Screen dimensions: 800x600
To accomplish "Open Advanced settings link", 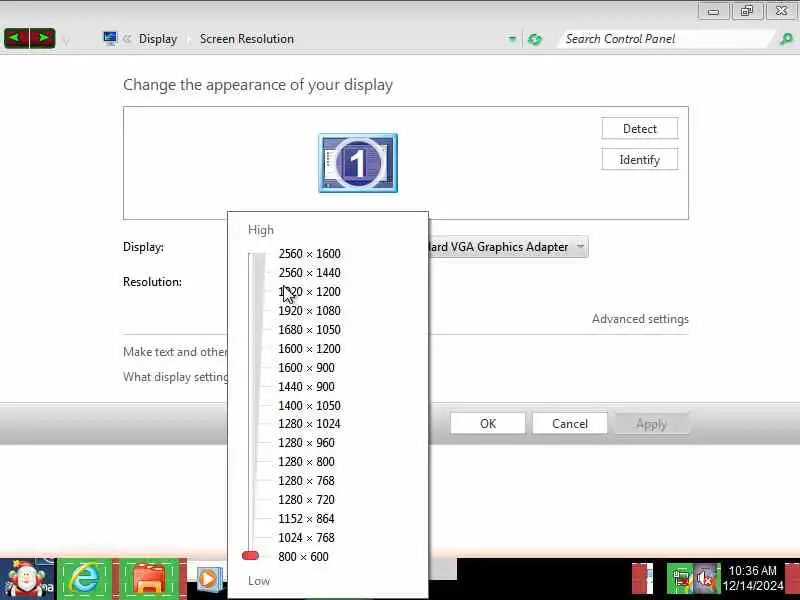I will pyautogui.click(x=640, y=319).
